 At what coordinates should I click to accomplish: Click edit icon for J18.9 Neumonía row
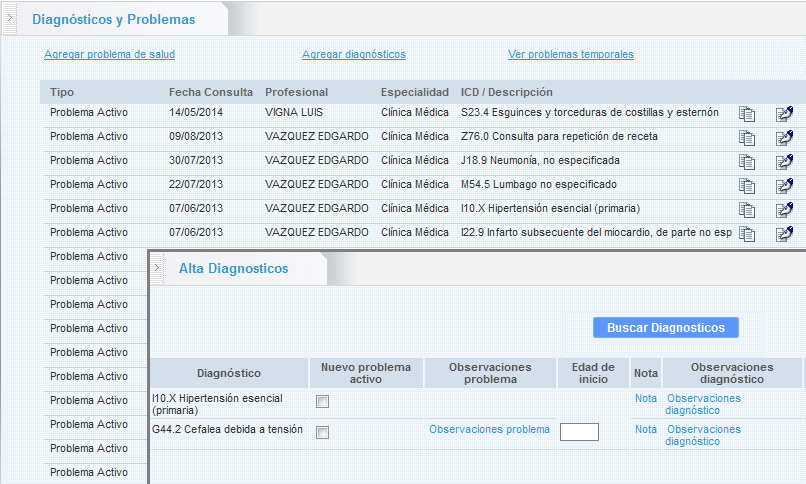coord(784,162)
